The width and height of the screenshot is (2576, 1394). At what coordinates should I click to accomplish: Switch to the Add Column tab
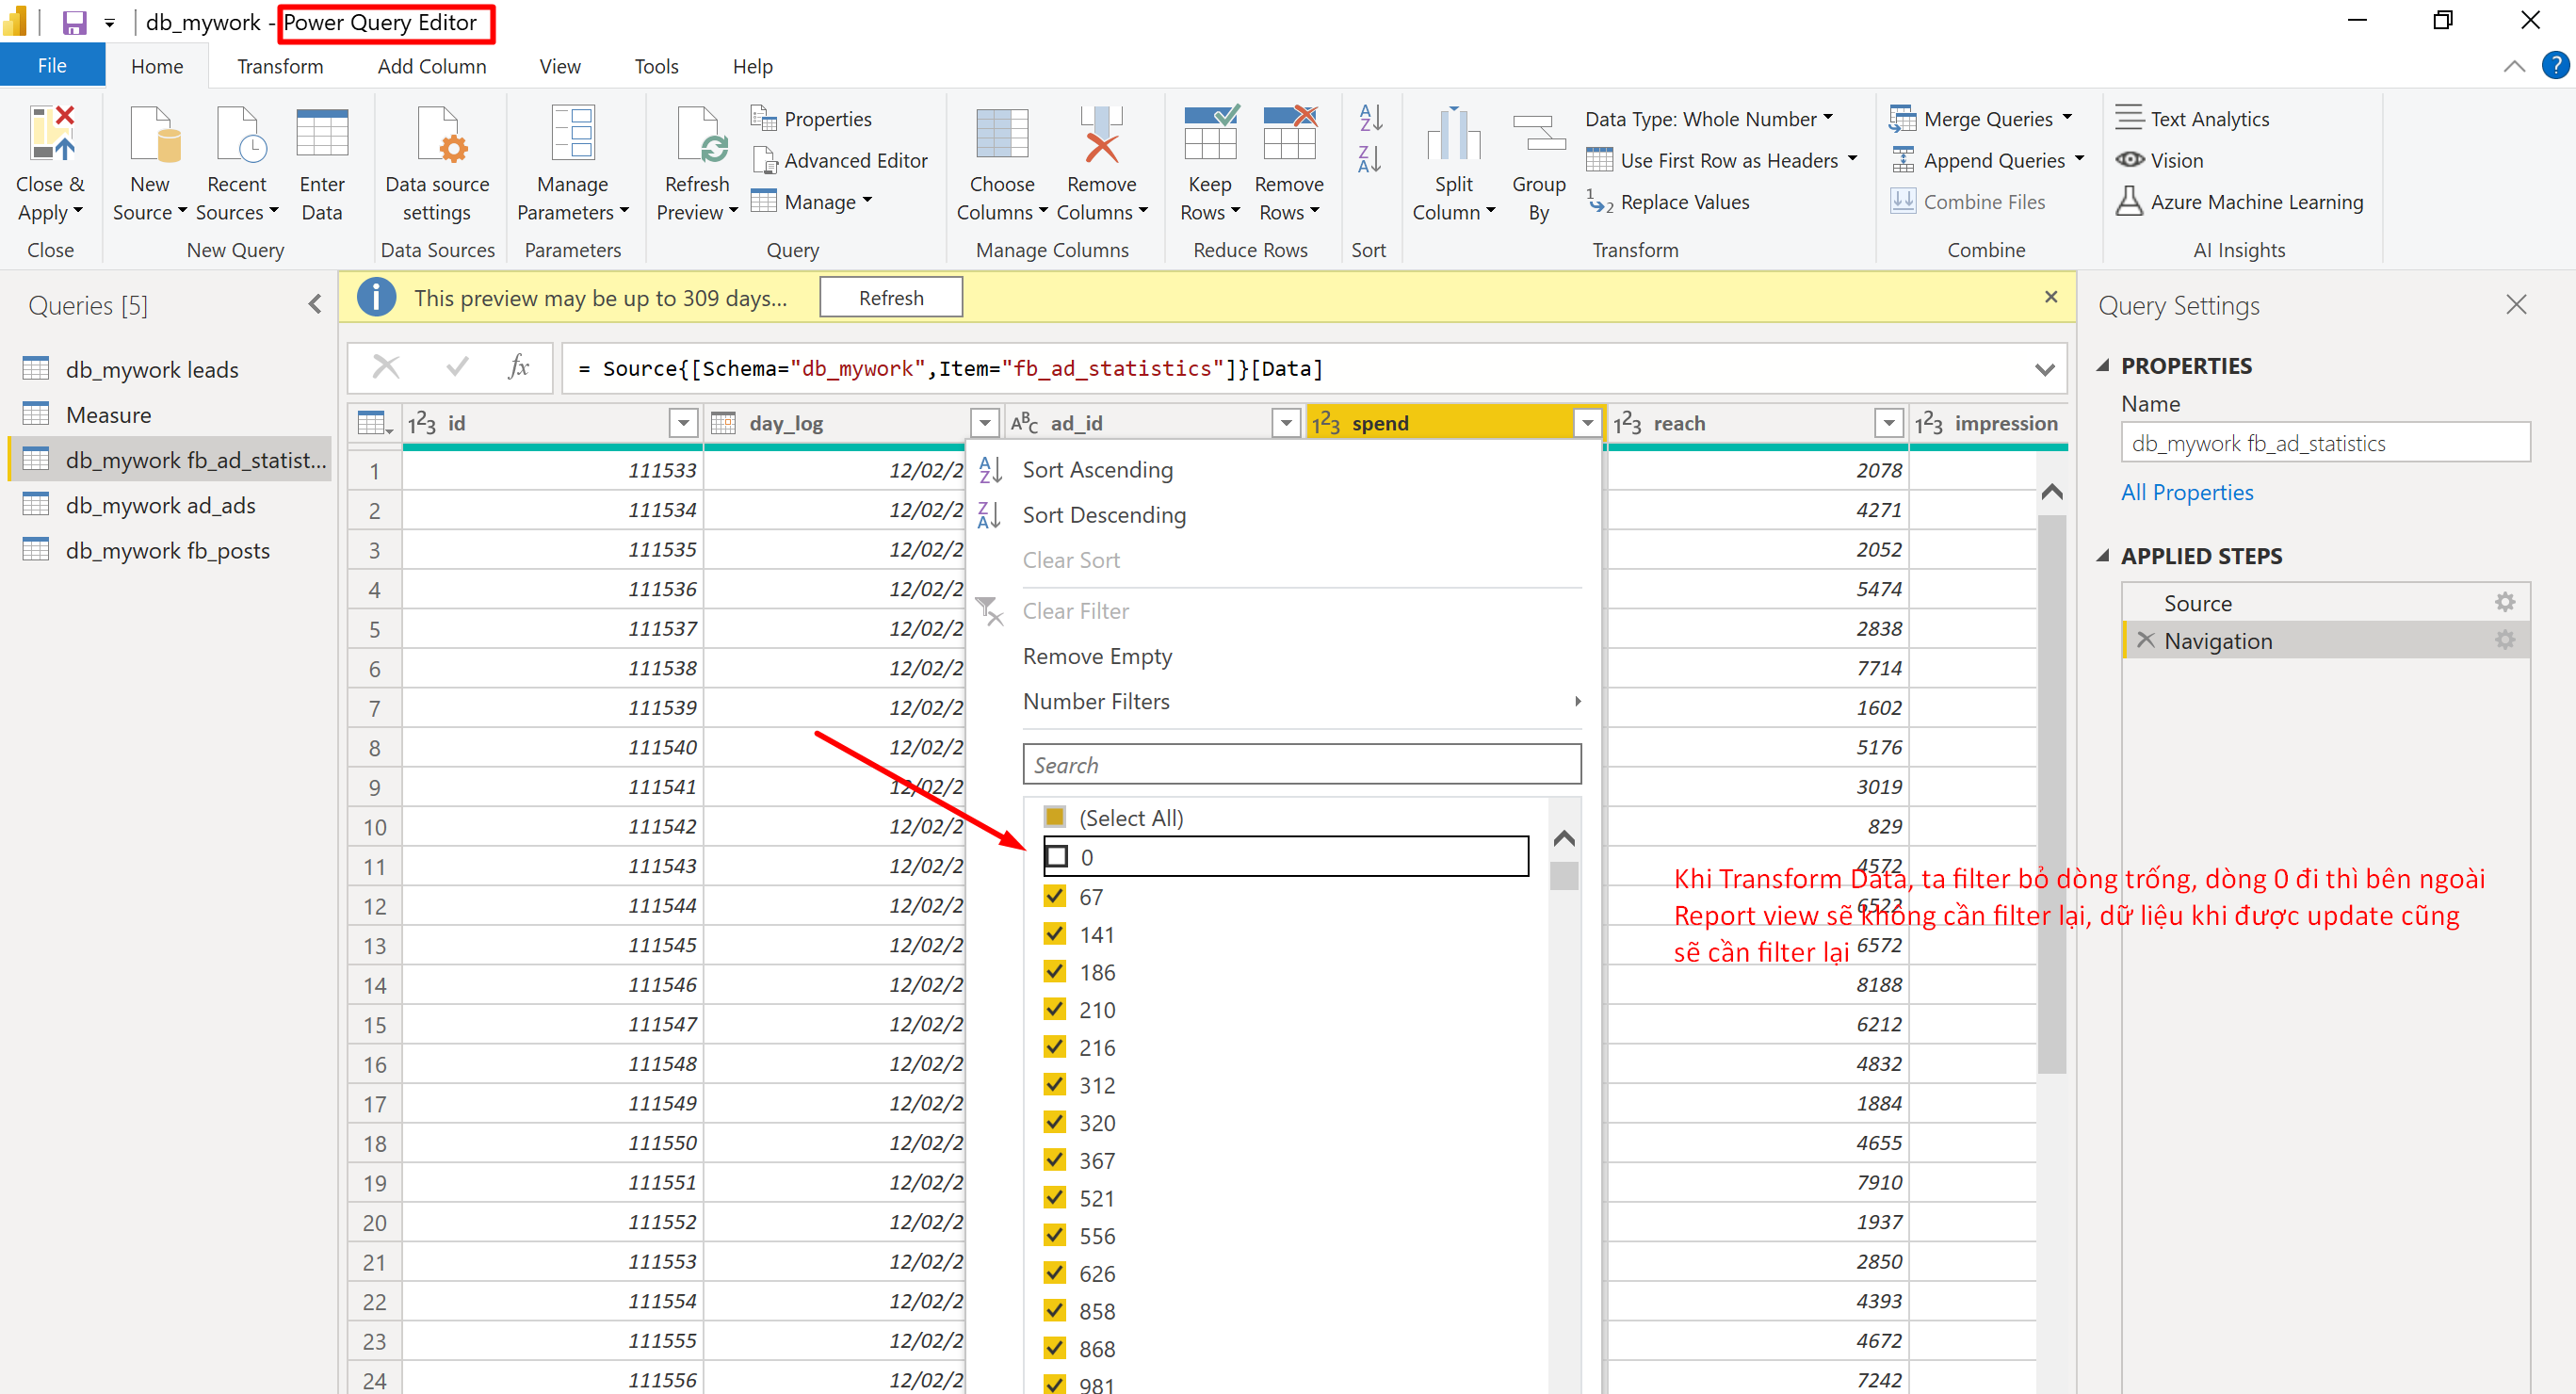432,66
